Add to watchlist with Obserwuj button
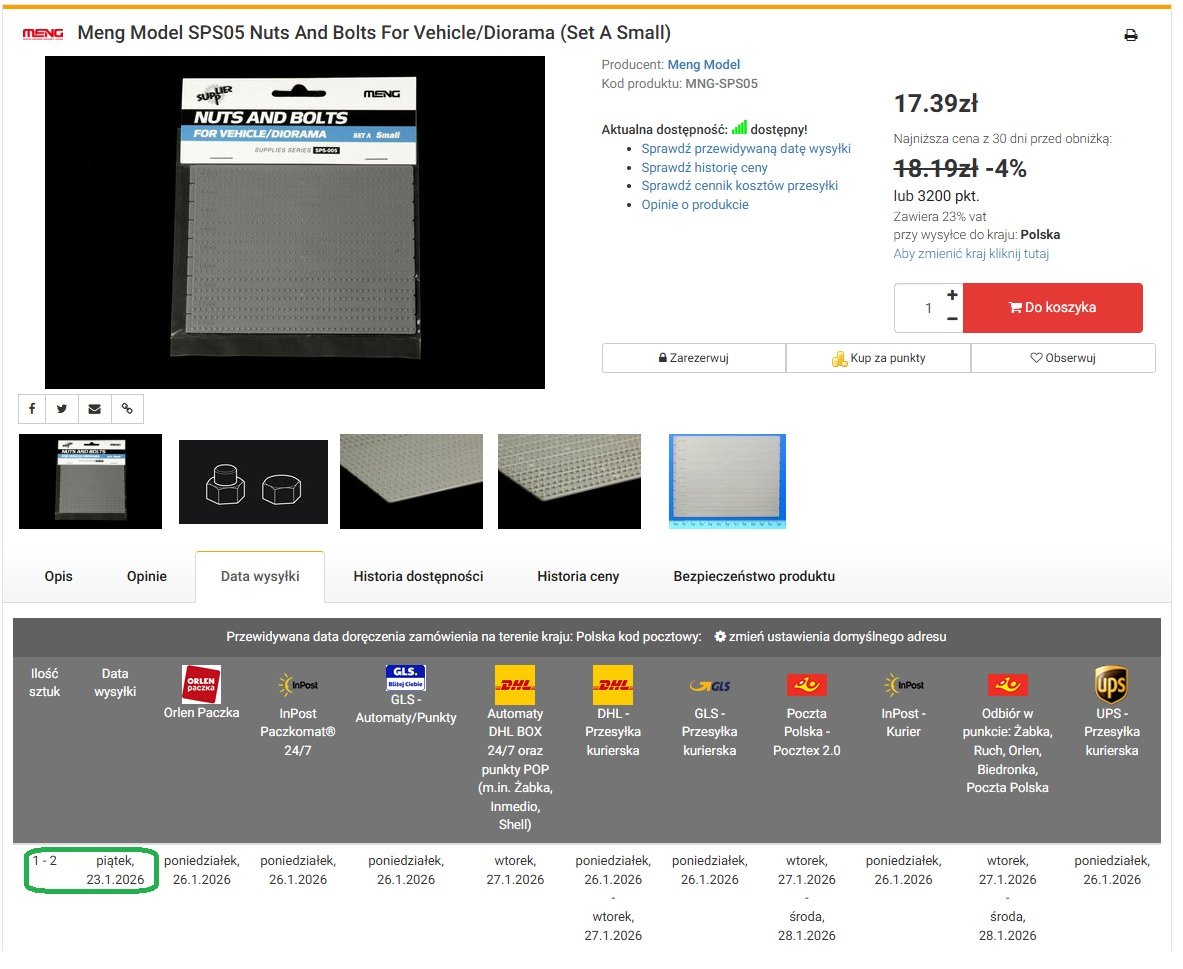The image size is (1183, 969). tap(1063, 358)
